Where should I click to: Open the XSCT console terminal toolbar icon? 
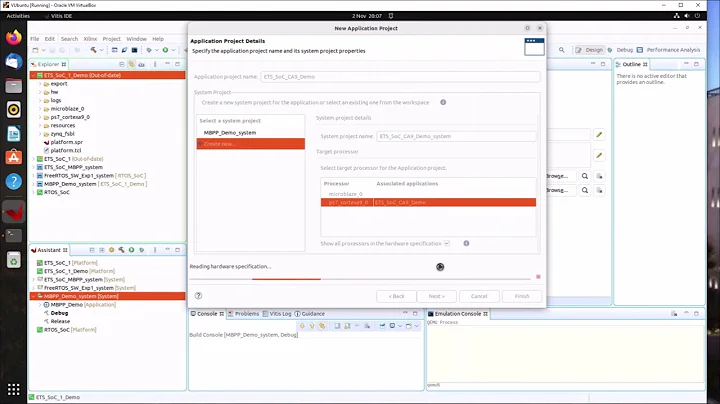(134, 50)
